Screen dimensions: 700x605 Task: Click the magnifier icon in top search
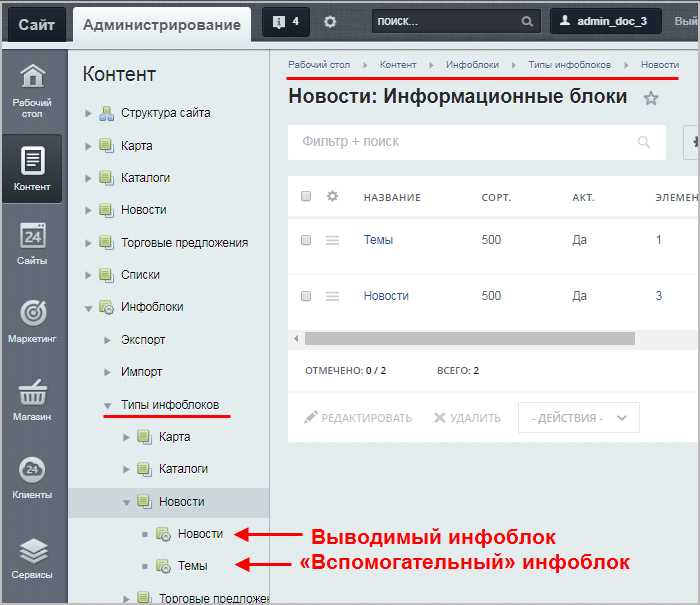tap(527, 21)
